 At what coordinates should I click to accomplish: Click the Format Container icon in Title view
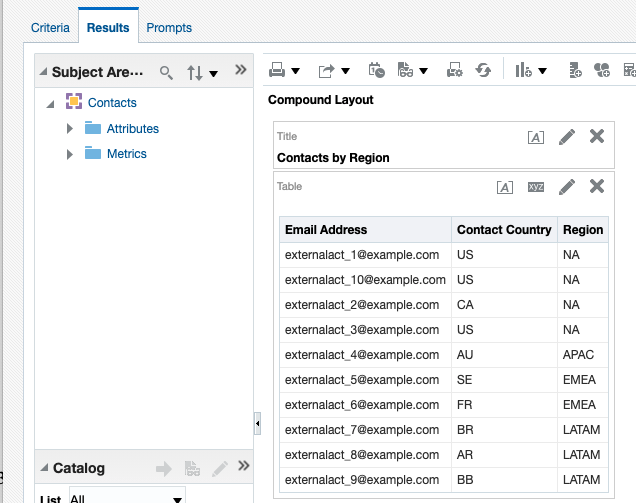tap(536, 138)
